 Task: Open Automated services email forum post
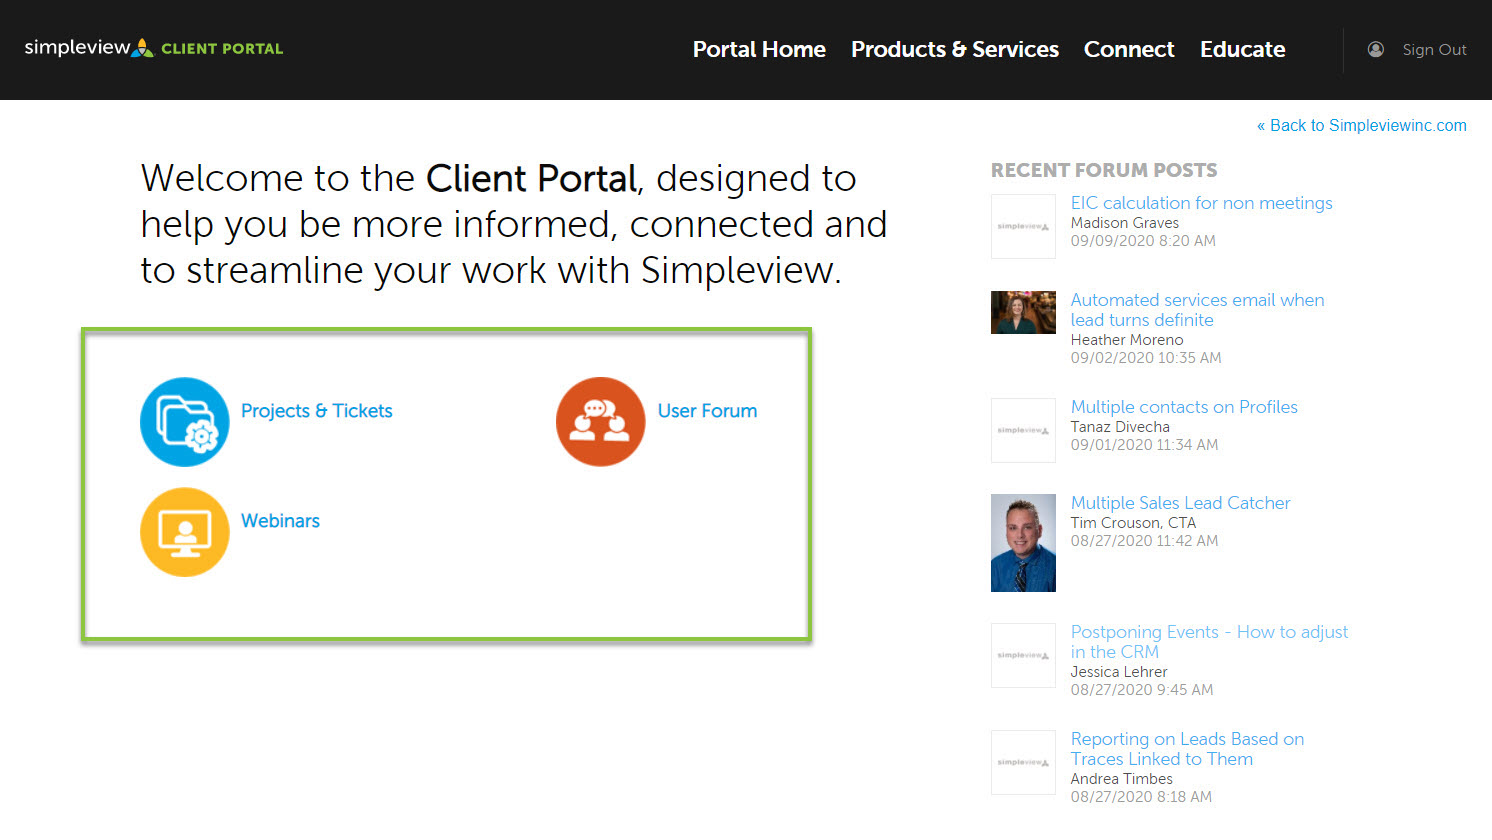[1197, 310]
